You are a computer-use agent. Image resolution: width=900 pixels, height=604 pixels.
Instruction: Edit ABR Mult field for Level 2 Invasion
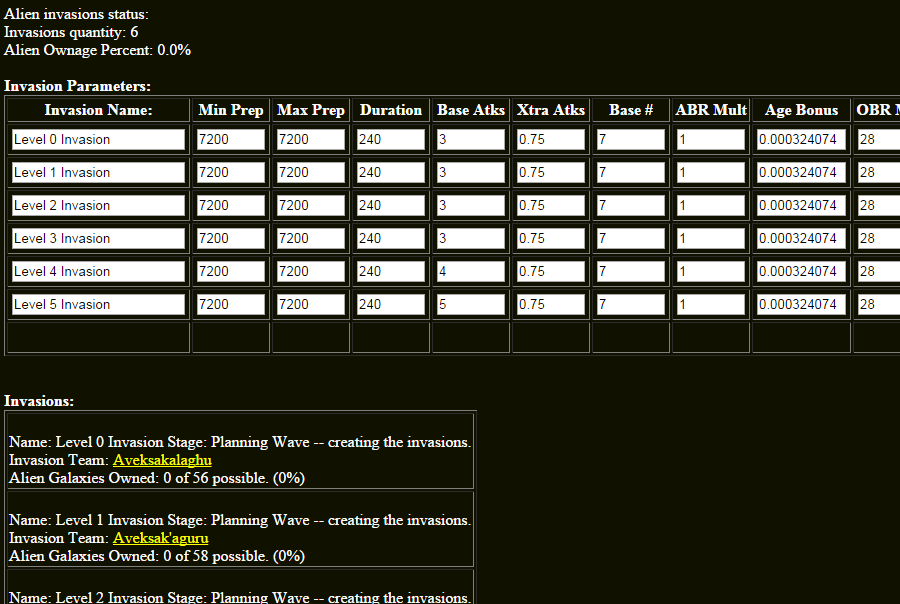pyautogui.click(x=710, y=206)
